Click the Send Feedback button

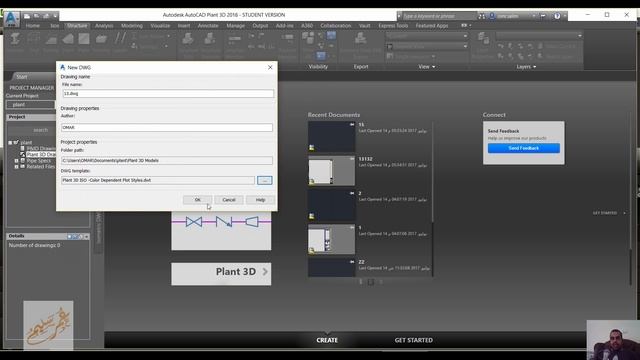pos(524,148)
